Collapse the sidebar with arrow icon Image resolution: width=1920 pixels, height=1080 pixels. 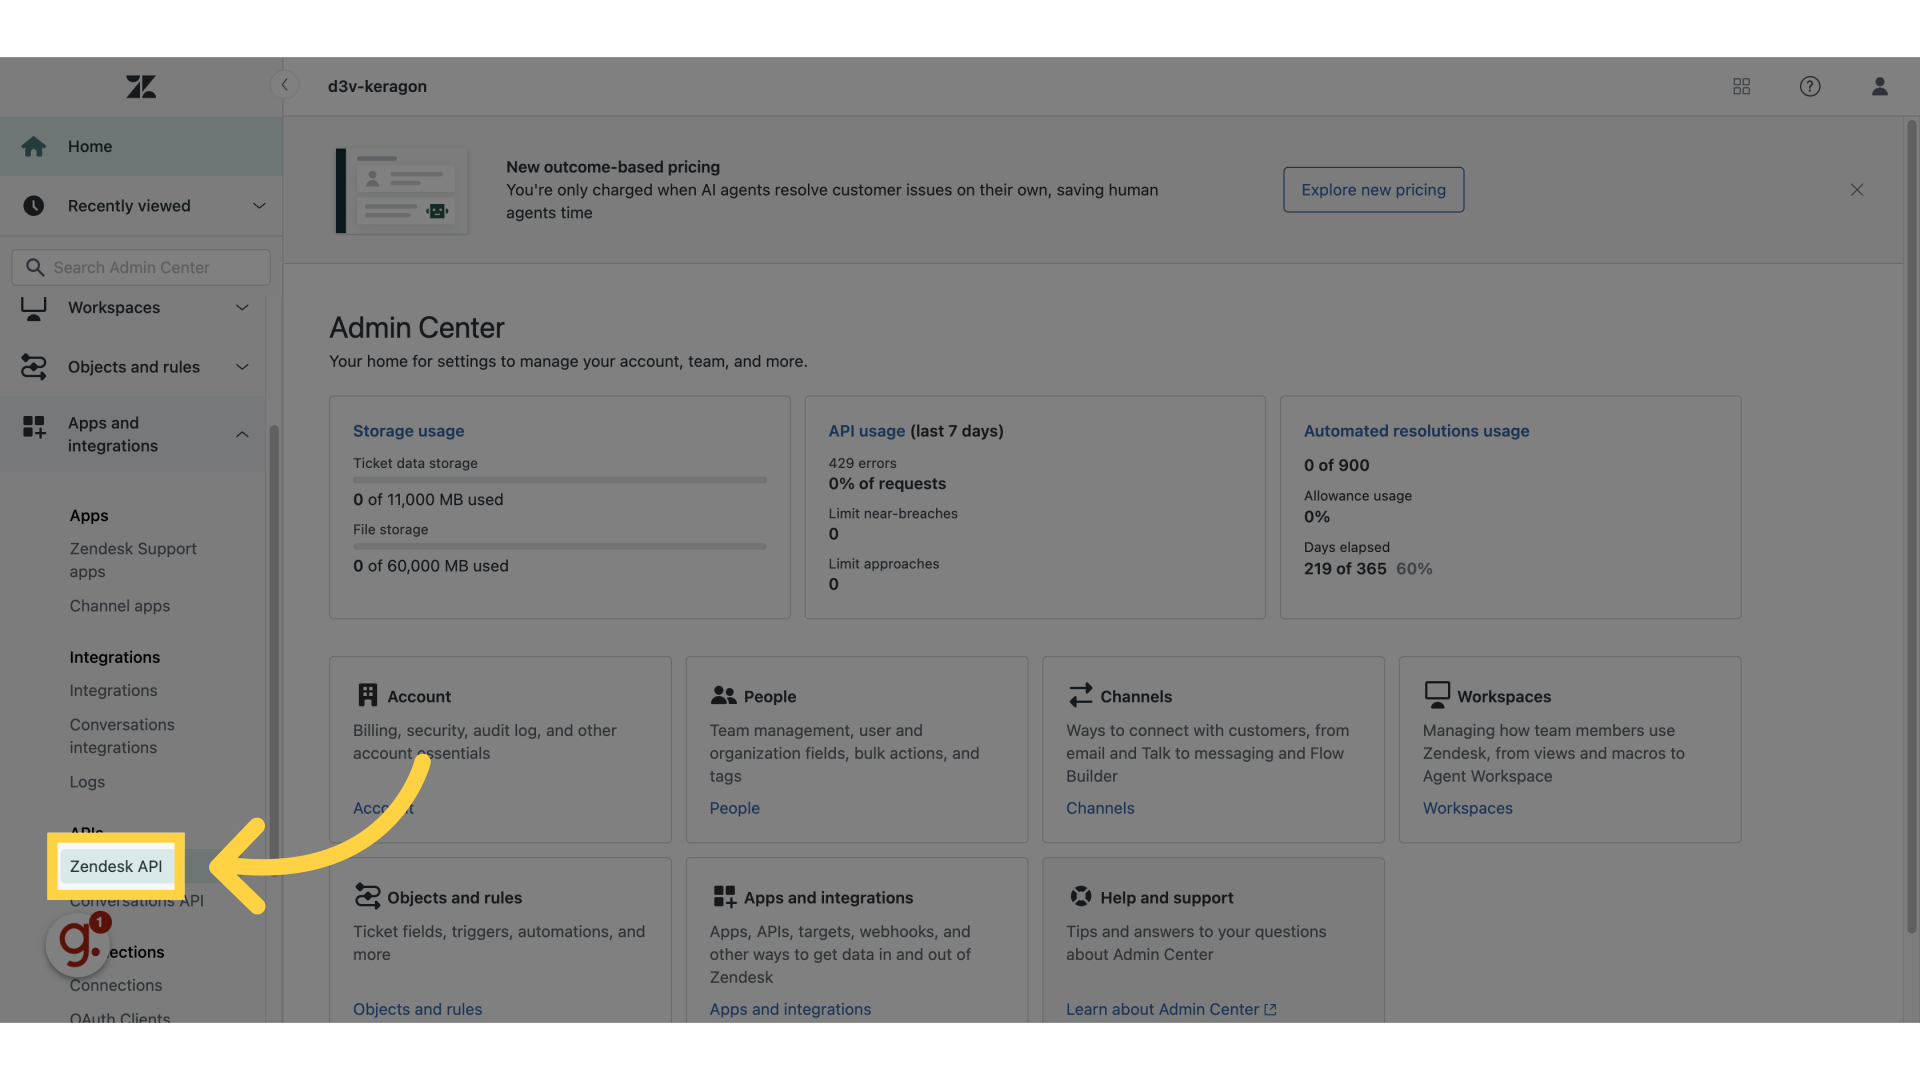pyautogui.click(x=285, y=85)
